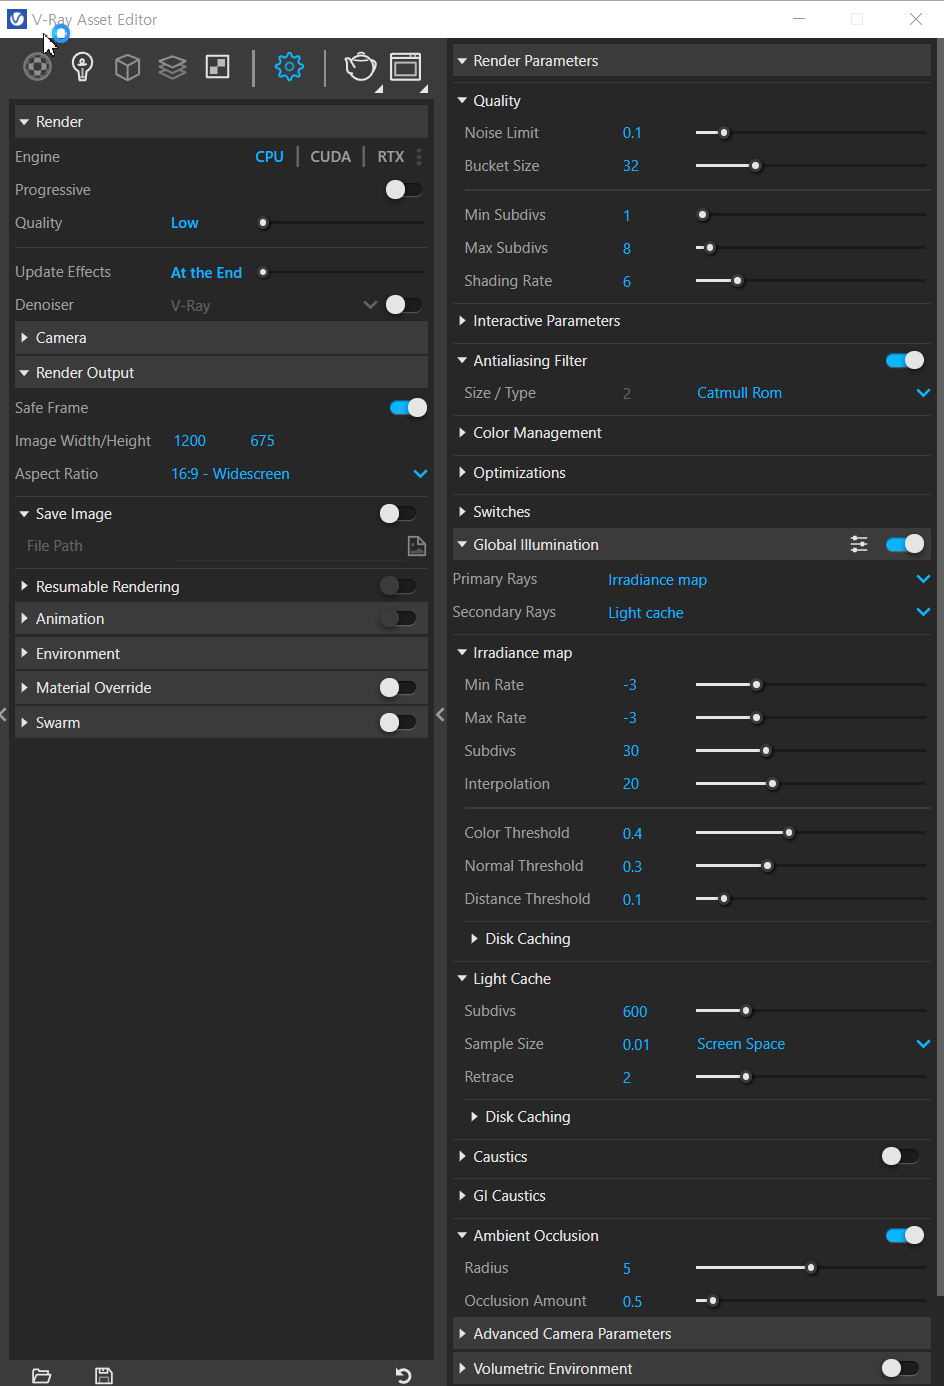
Task: Enable the Denoiser switch
Action: pos(404,305)
